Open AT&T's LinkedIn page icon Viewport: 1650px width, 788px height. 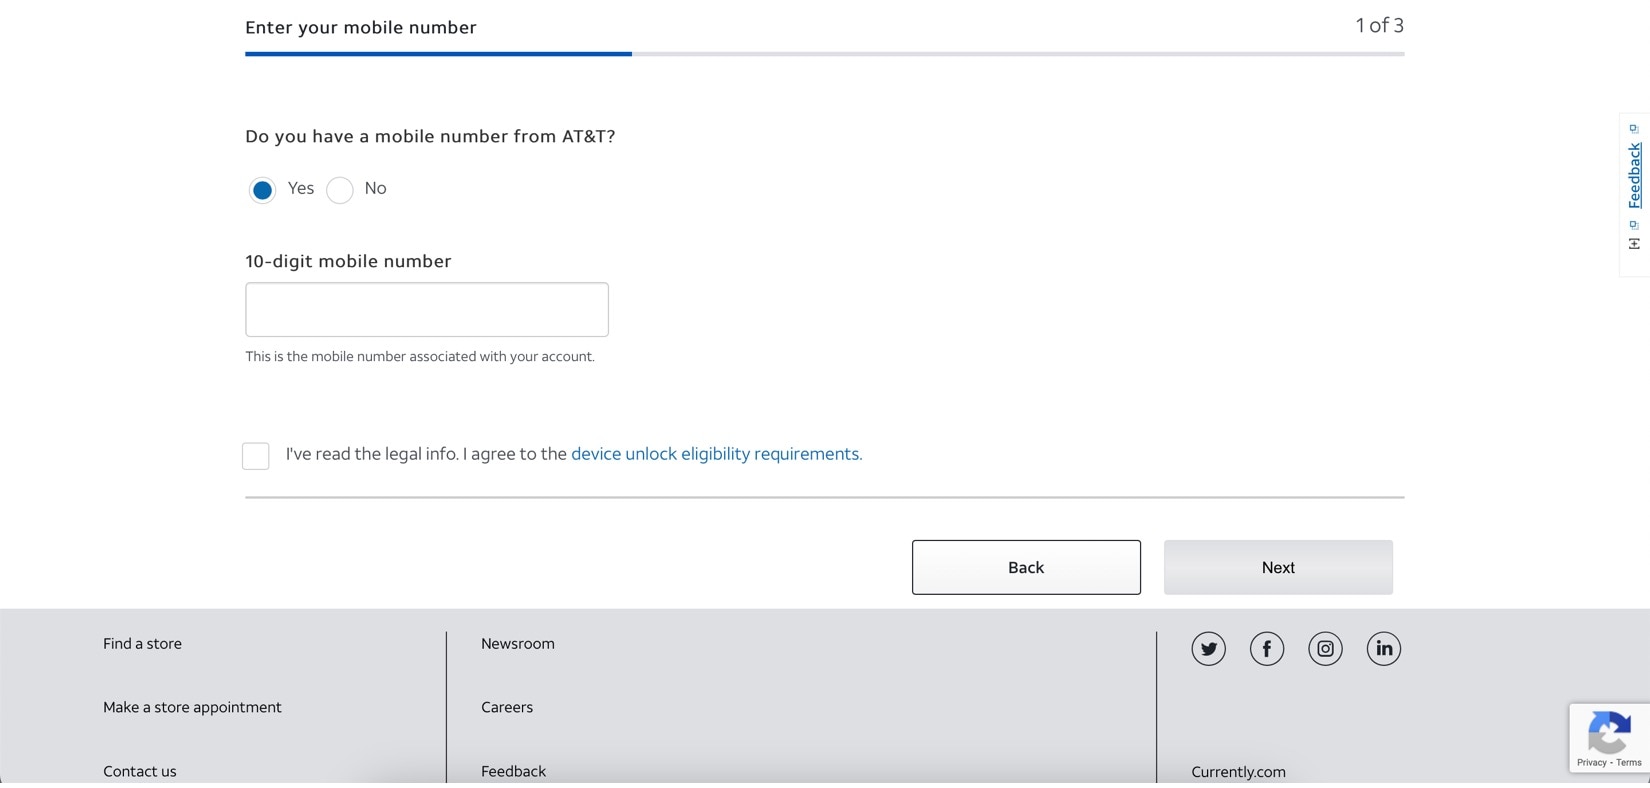(x=1384, y=649)
